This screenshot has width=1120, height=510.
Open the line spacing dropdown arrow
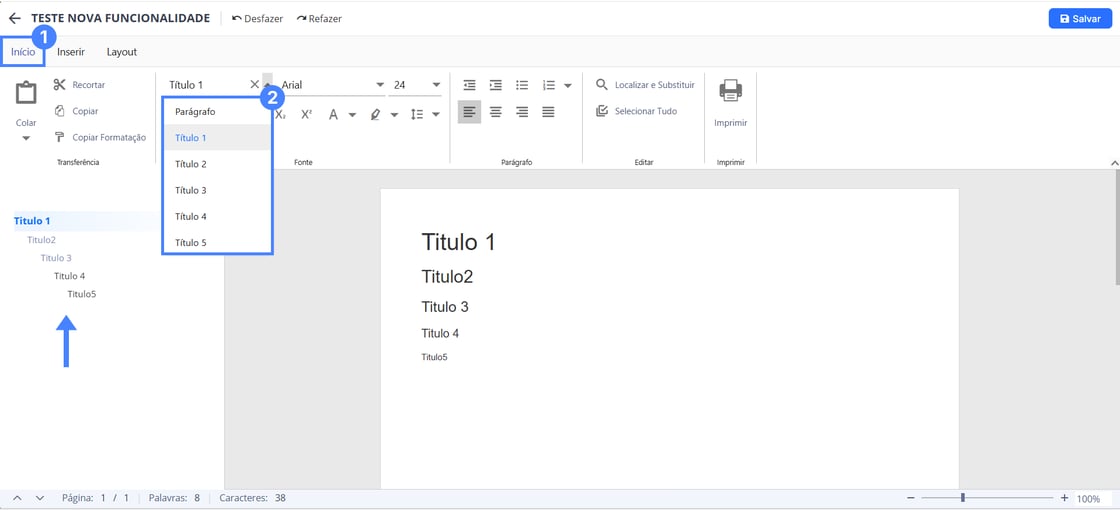[x=436, y=115]
